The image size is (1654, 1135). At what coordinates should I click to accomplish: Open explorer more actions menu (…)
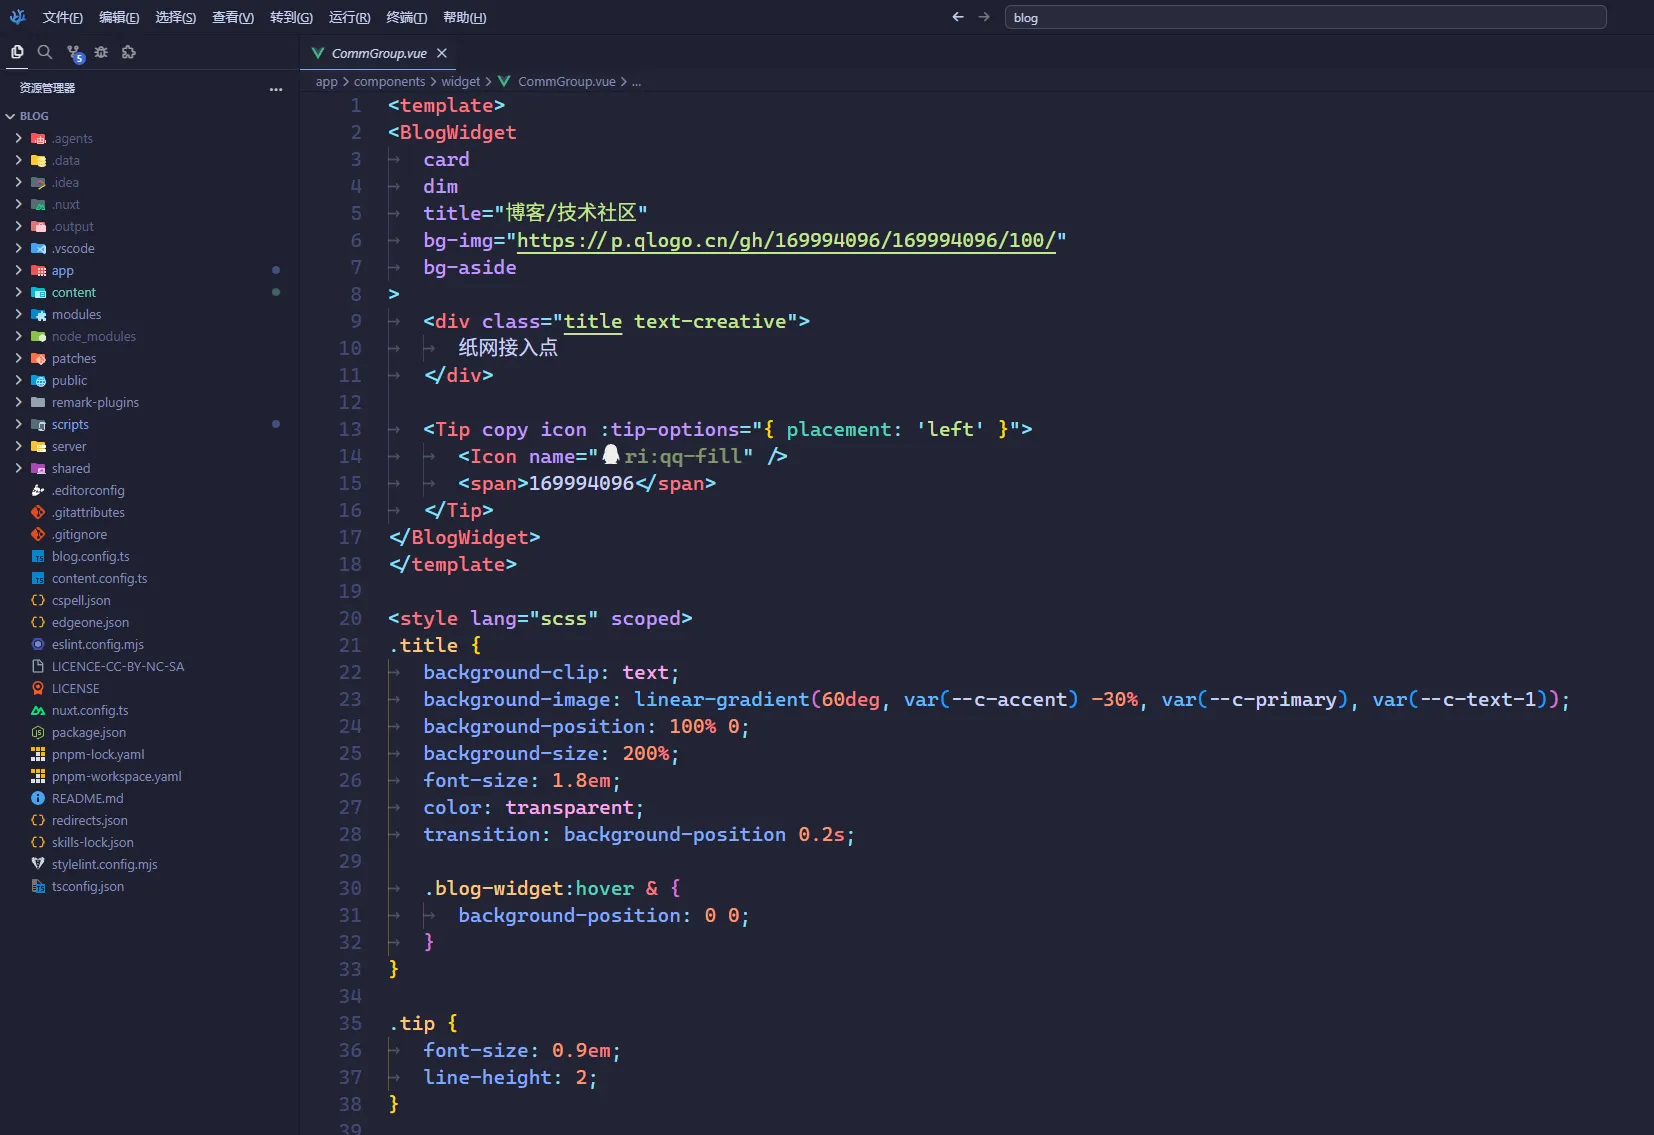tap(276, 89)
